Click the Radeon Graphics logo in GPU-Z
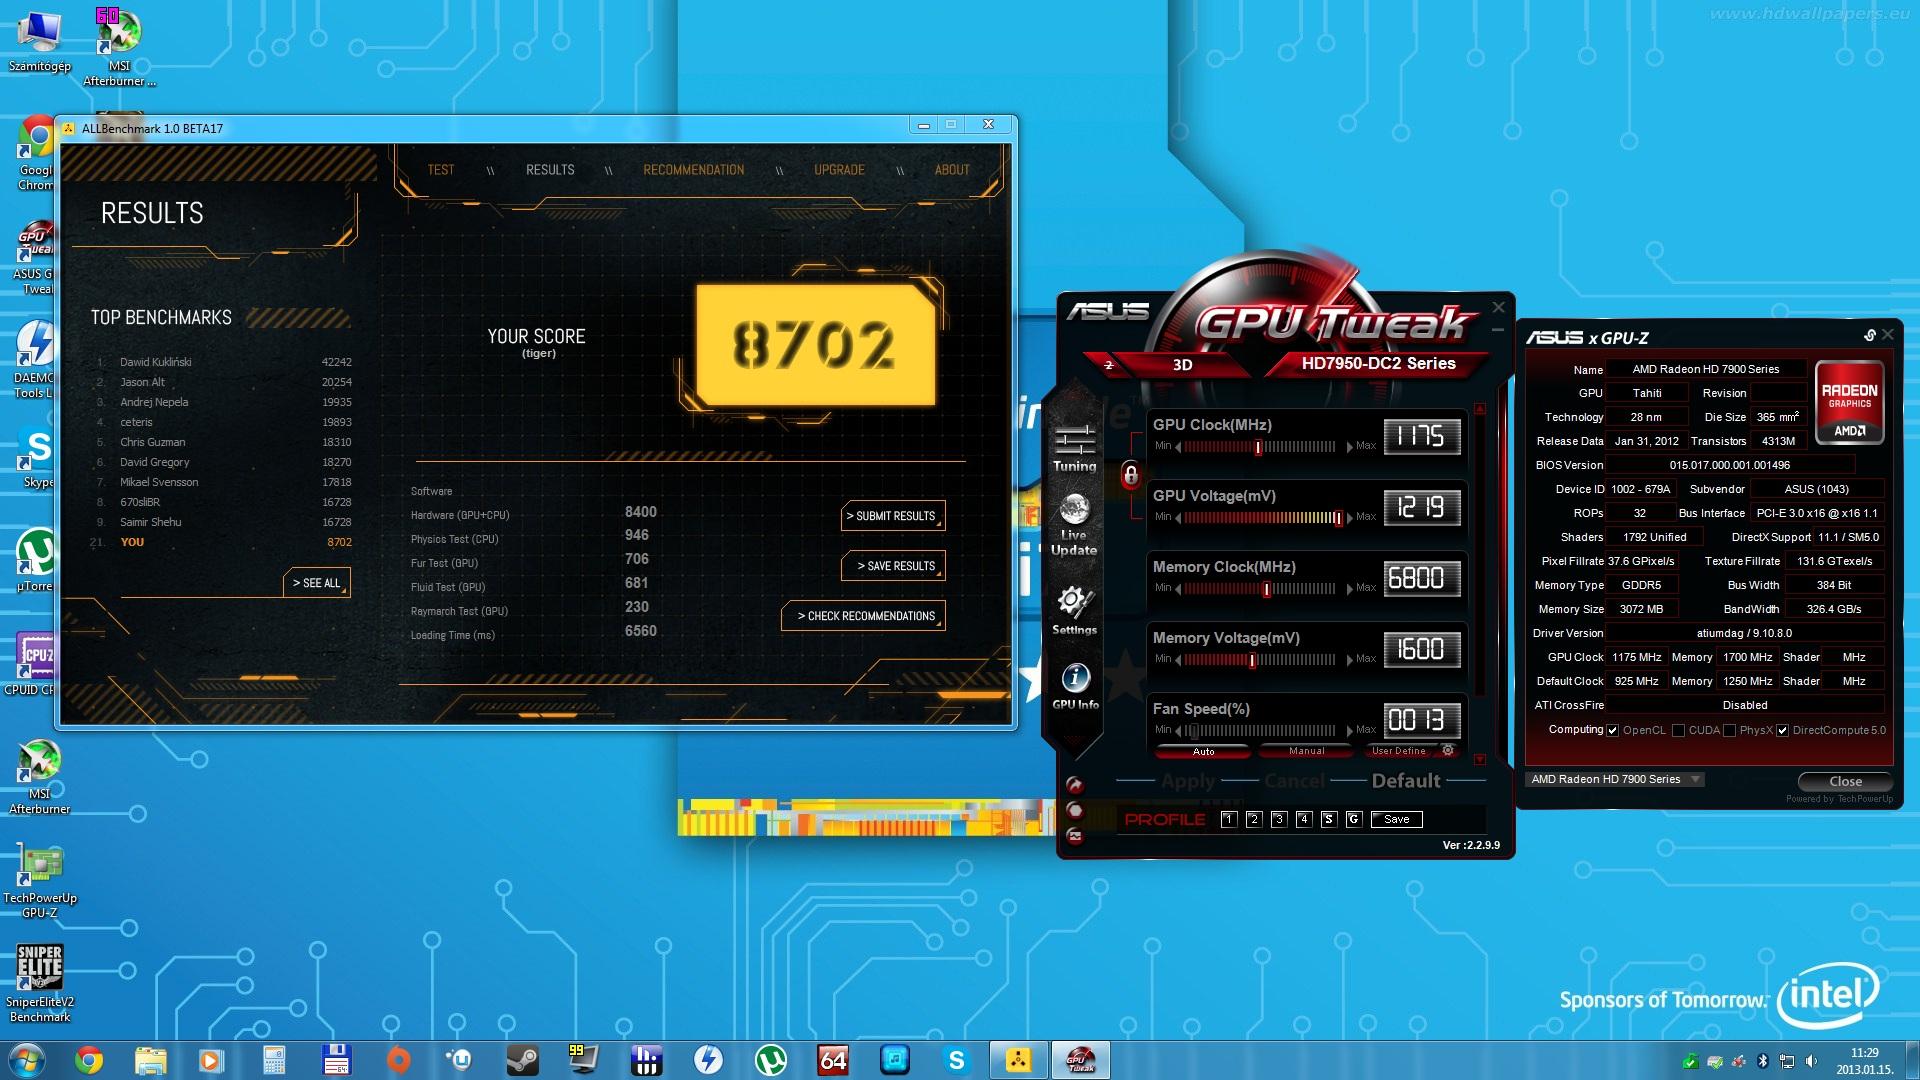The image size is (1920, 1080). point(1849,402)
